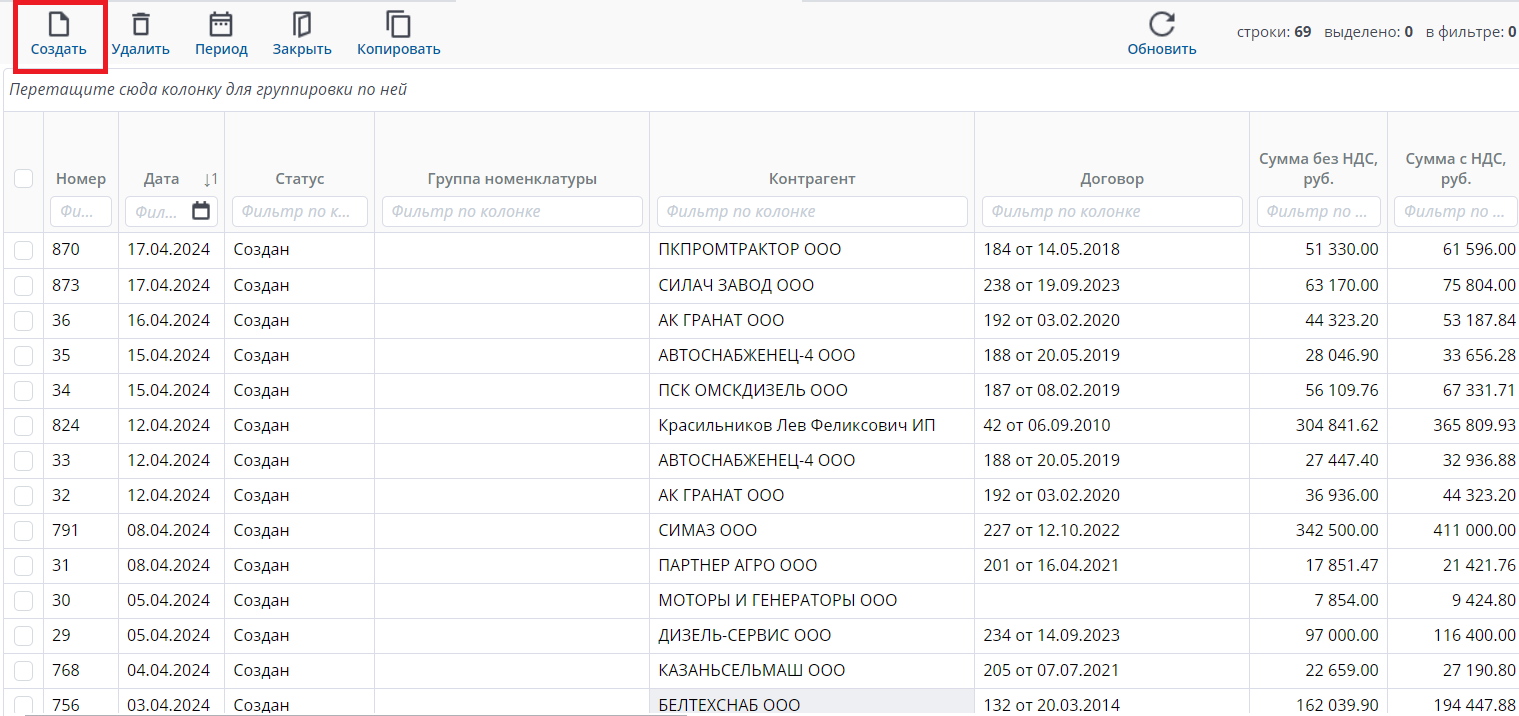Click the Создать (Create) document icon
The height and width of the screenshot is (716, 1519).
(59, 26)
